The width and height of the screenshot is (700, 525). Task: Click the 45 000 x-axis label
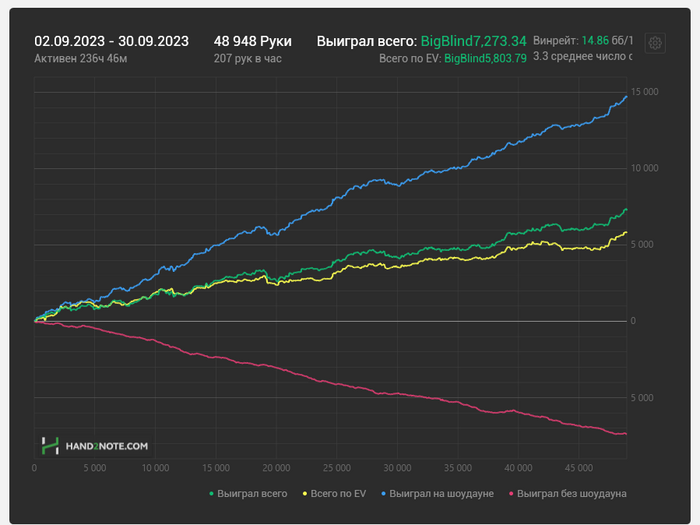coord(579,468)
